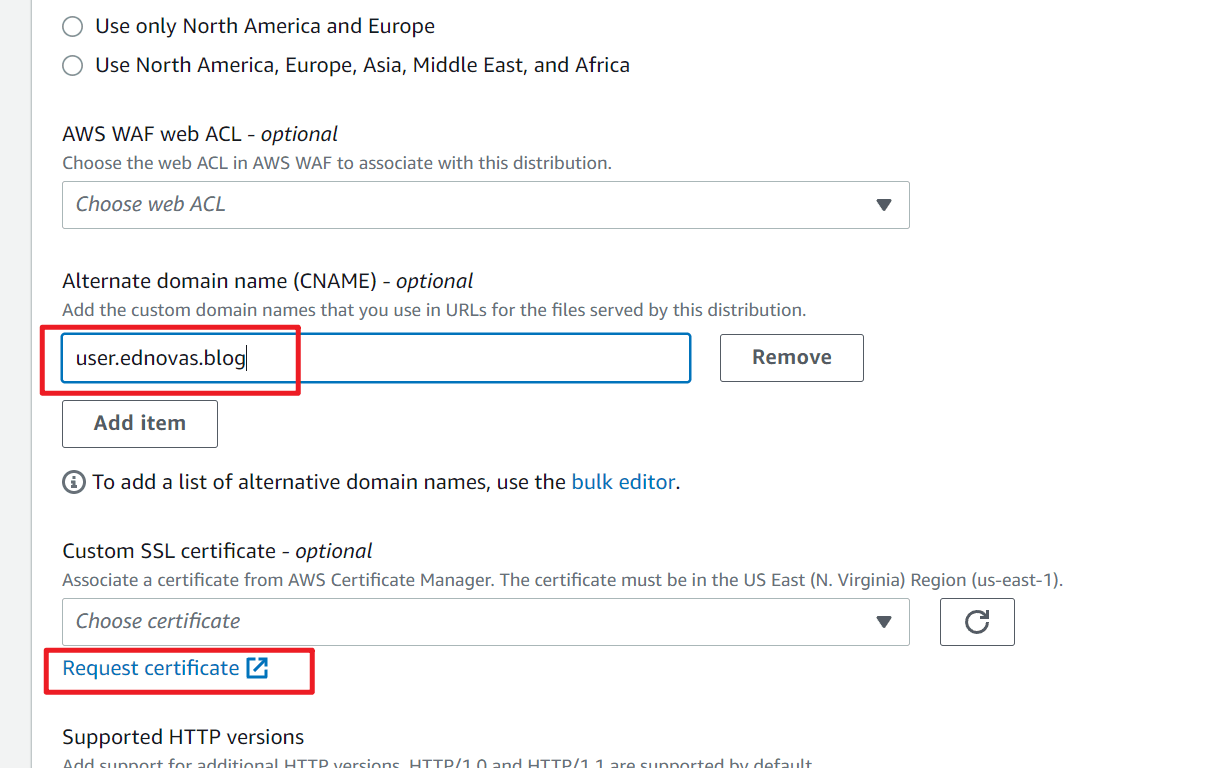Select the radio button for Use only North America and Europe
Viewport: 1221px width, 768px height.
(x=71, y=26)
